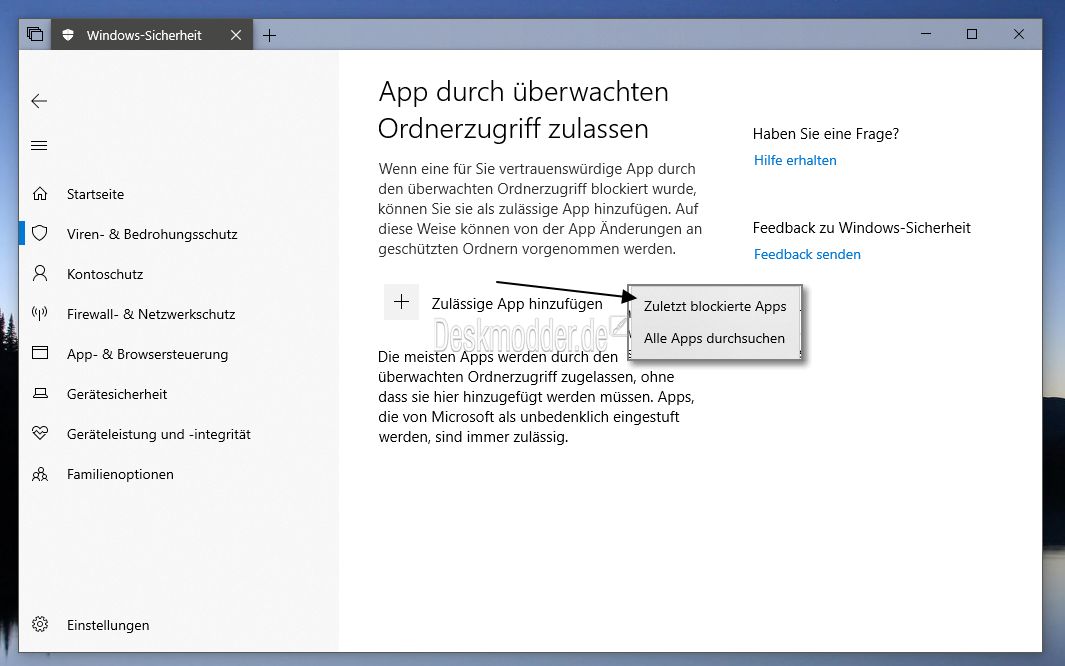
Task: Click the Startseite home icon
Action: coord(40,193)
